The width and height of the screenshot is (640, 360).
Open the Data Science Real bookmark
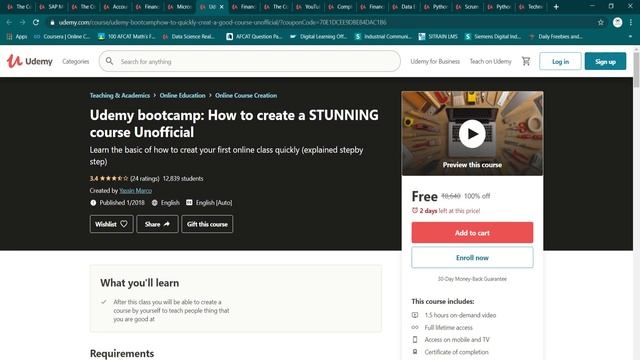pyautogui.click(x=189, y=36)
